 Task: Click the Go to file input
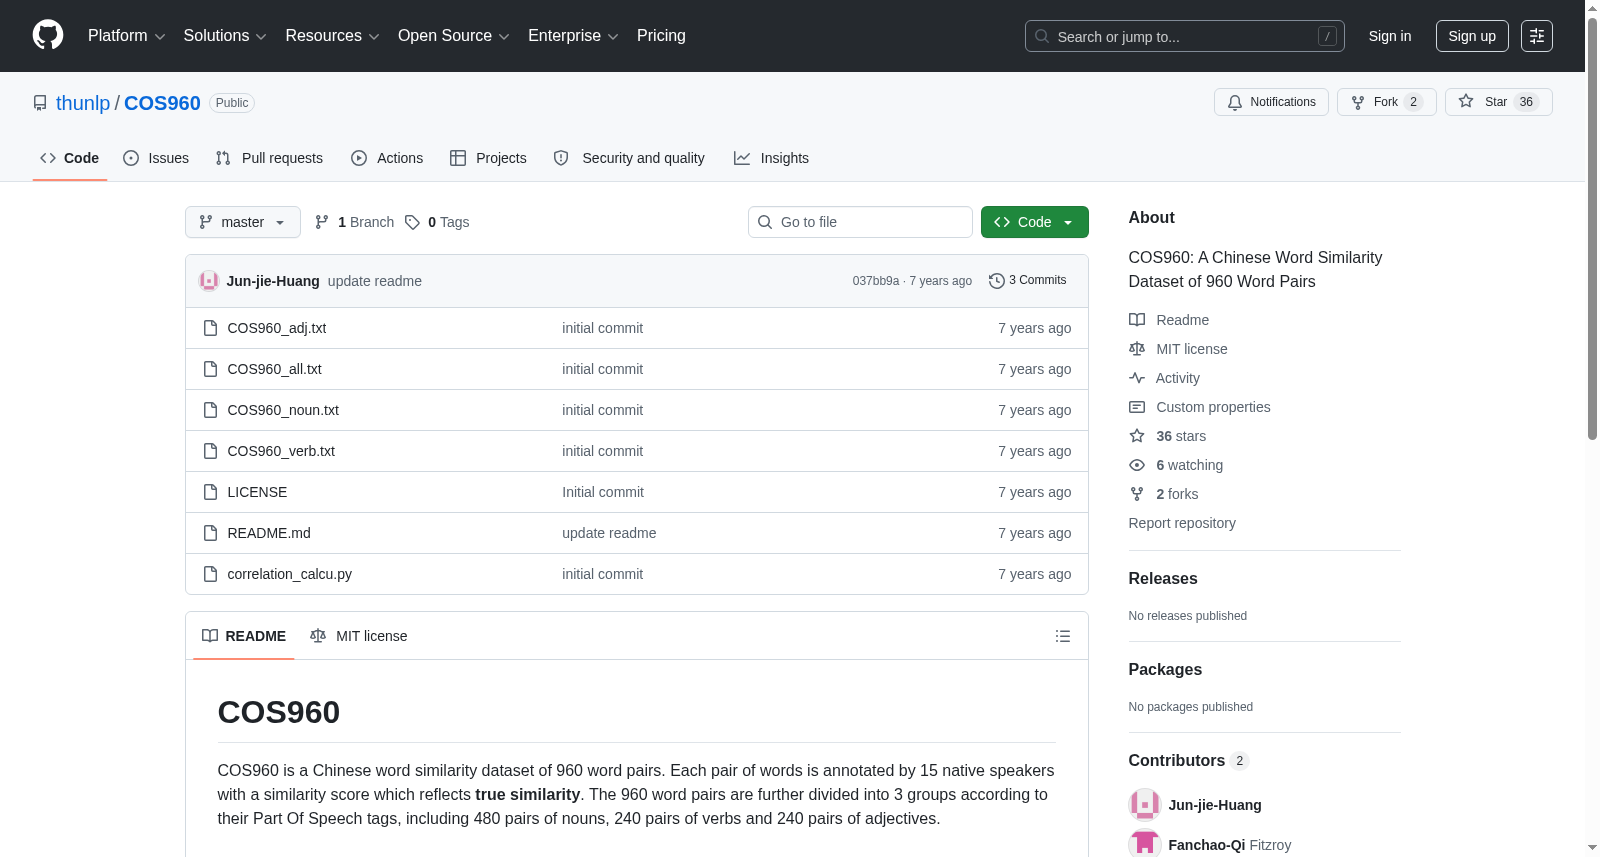pyautogui.click(x=860, y=222)
